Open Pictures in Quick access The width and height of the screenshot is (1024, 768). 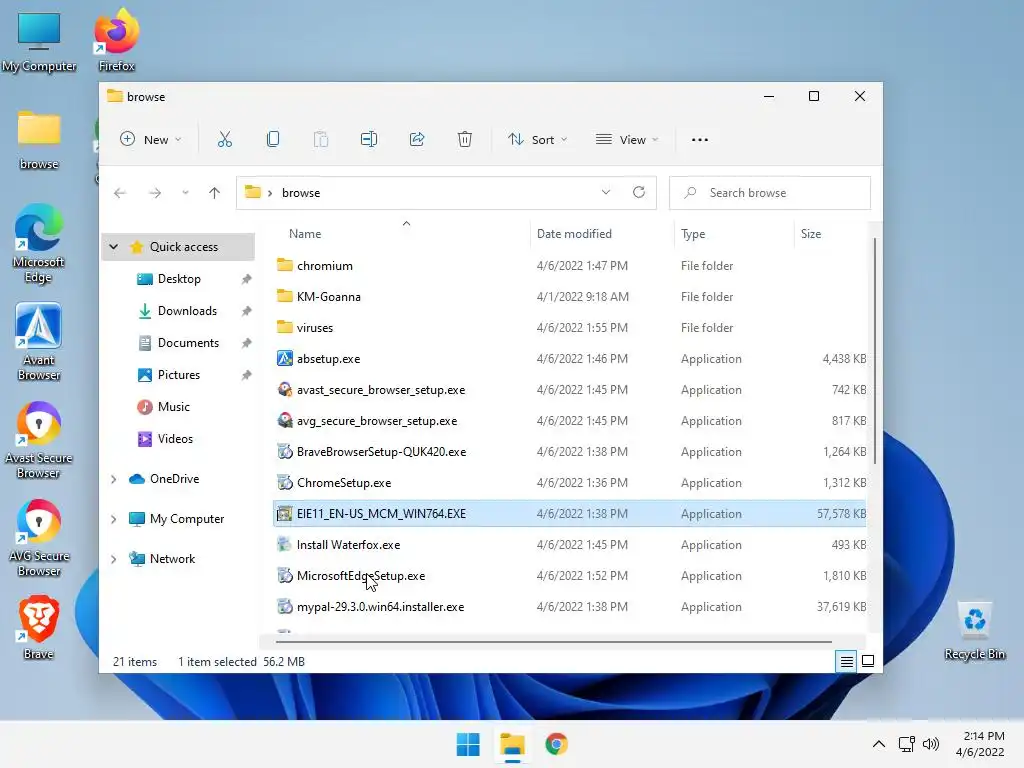tap(178, 375)
